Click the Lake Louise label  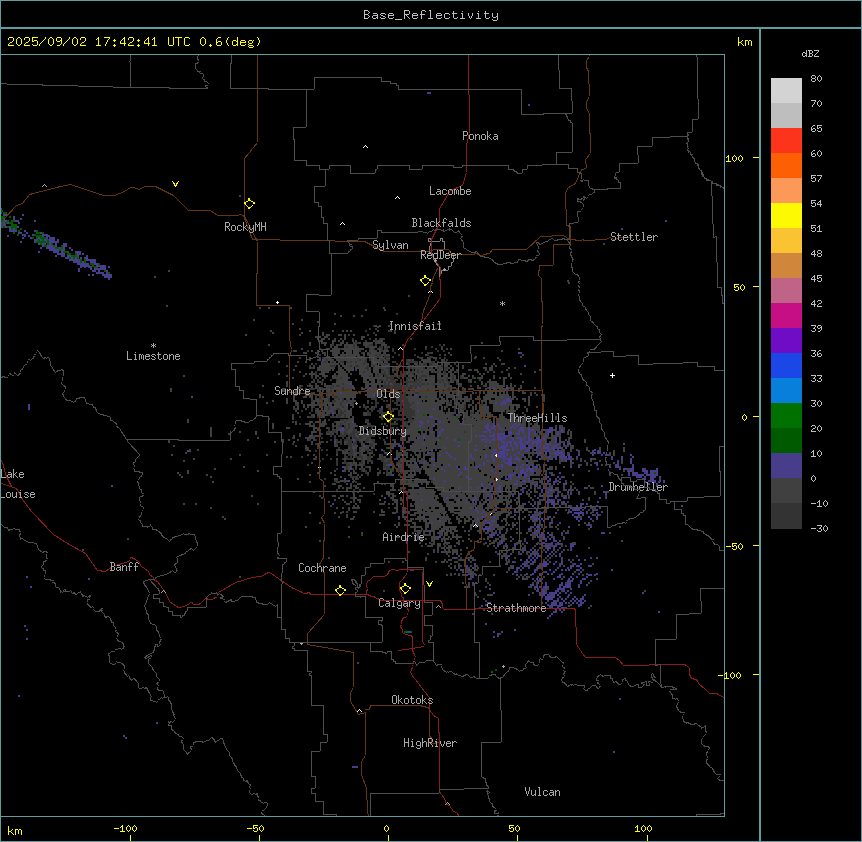pyautogui.click(x=18, y=484)
